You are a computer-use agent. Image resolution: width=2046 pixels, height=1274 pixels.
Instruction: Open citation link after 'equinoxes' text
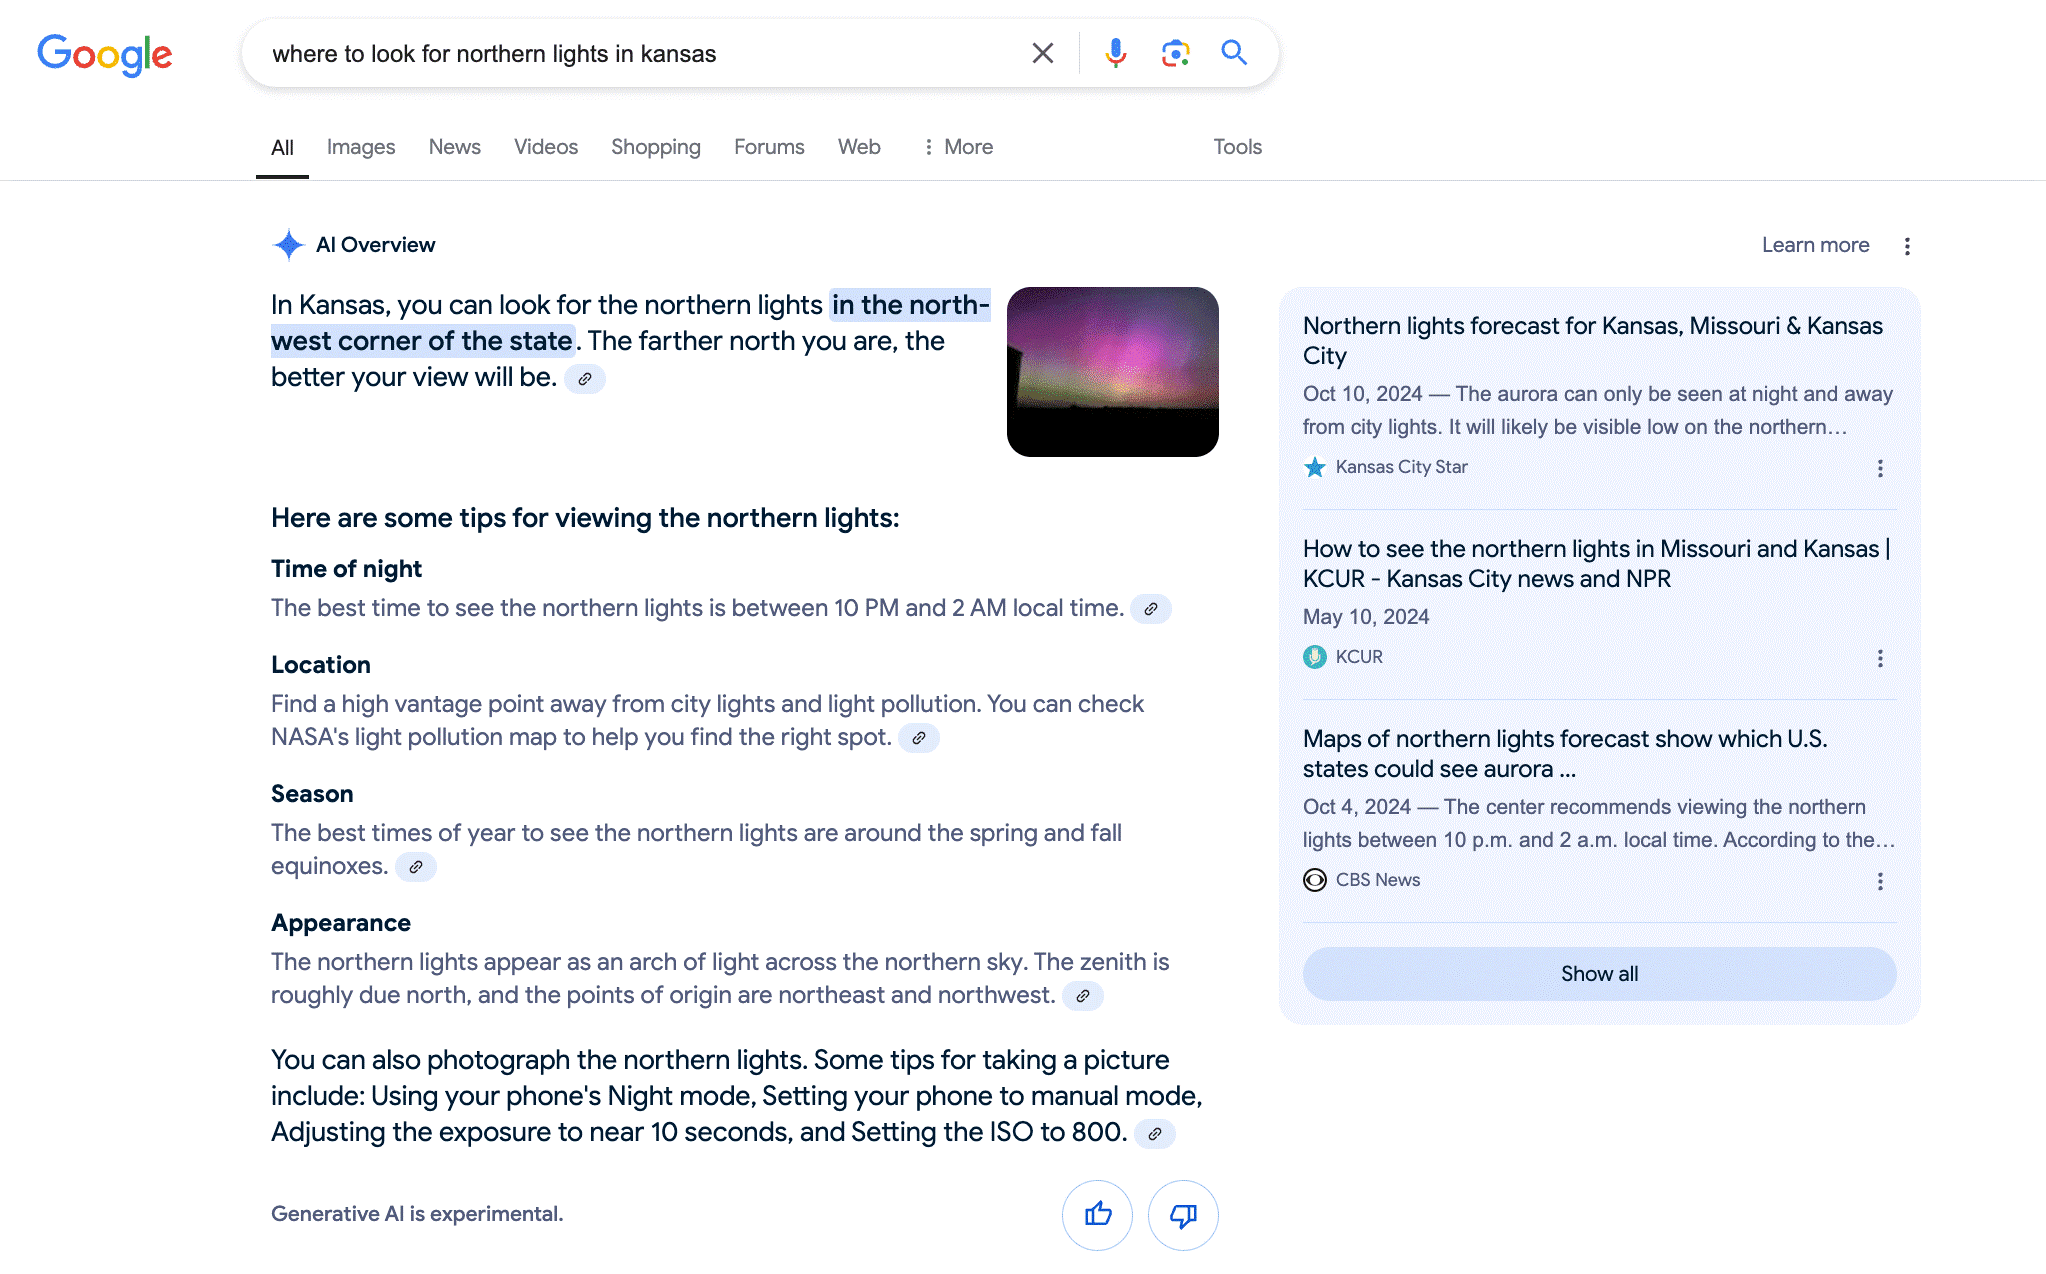(x=416, y=867)
